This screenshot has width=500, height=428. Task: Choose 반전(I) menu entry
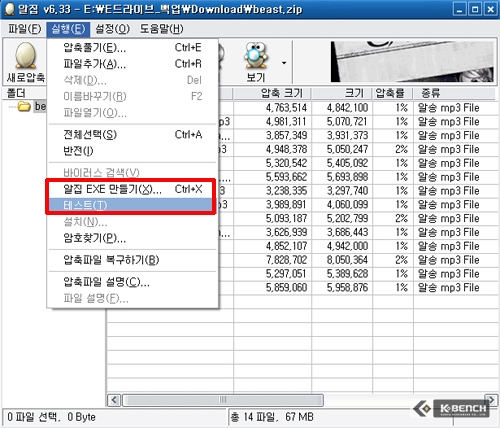click(132, 151)
